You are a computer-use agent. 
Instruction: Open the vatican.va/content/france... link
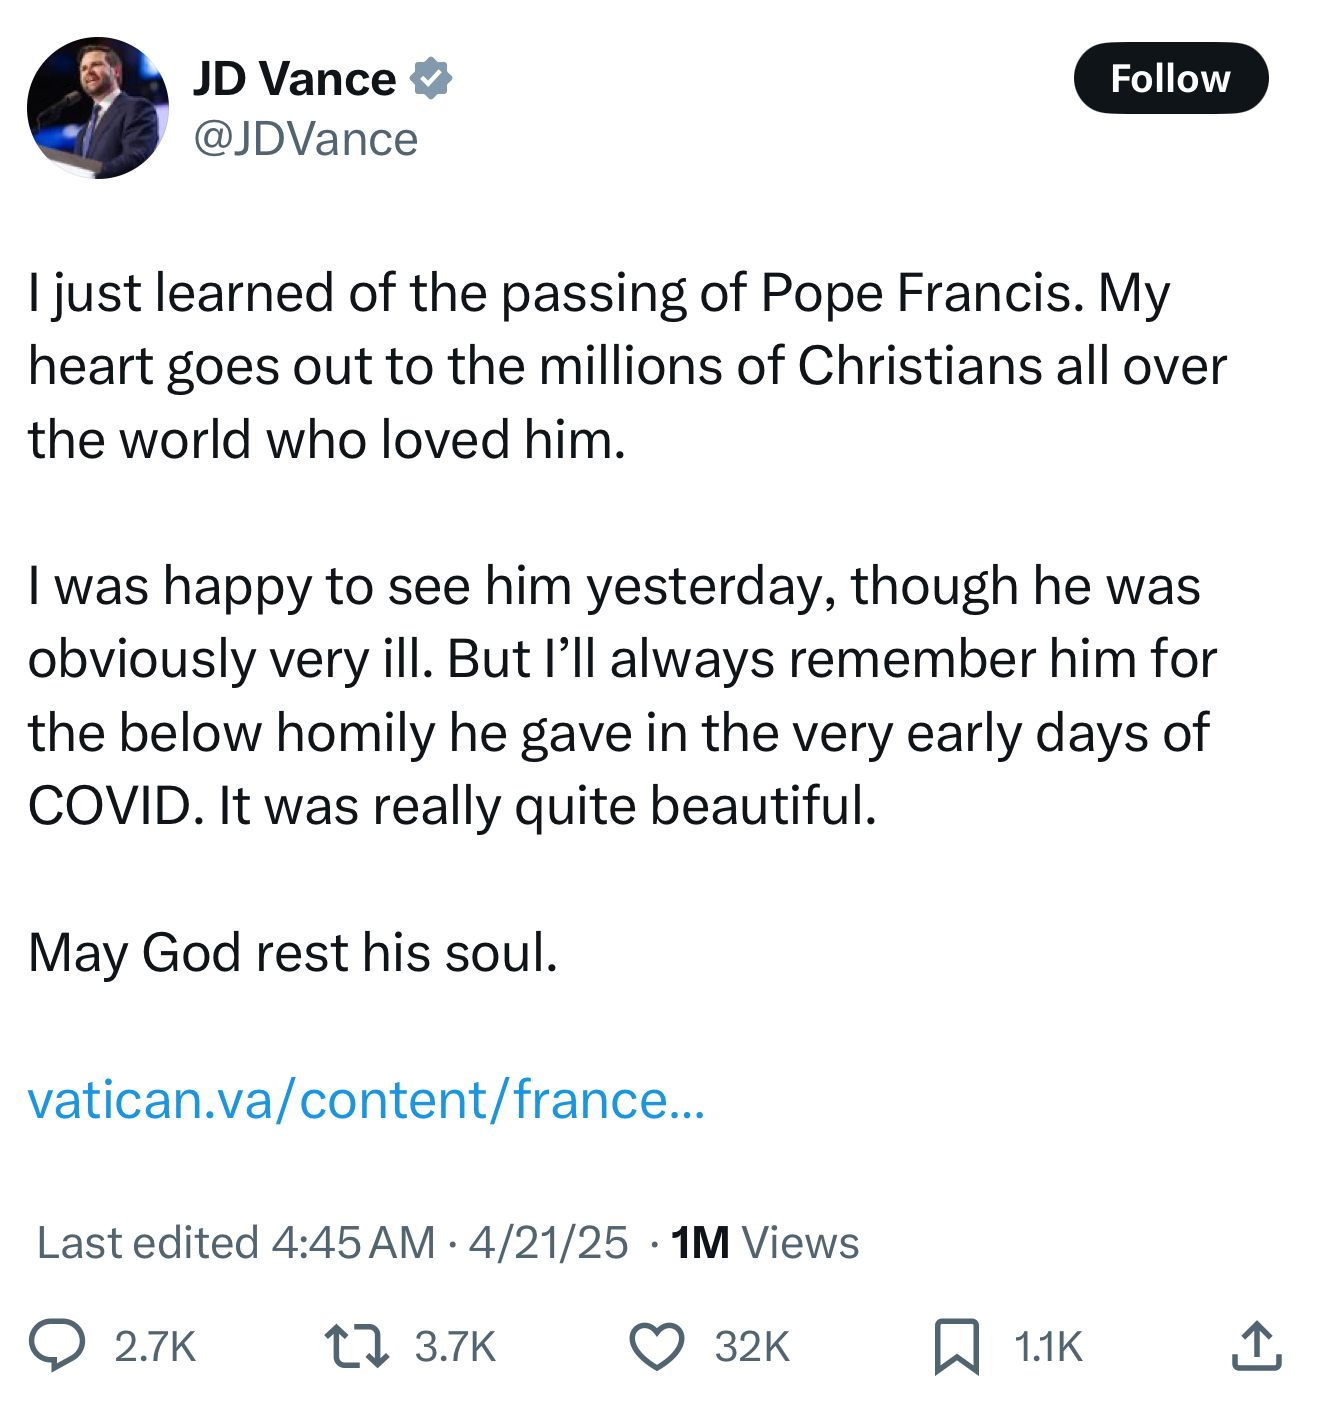(x=366, y=1100)
